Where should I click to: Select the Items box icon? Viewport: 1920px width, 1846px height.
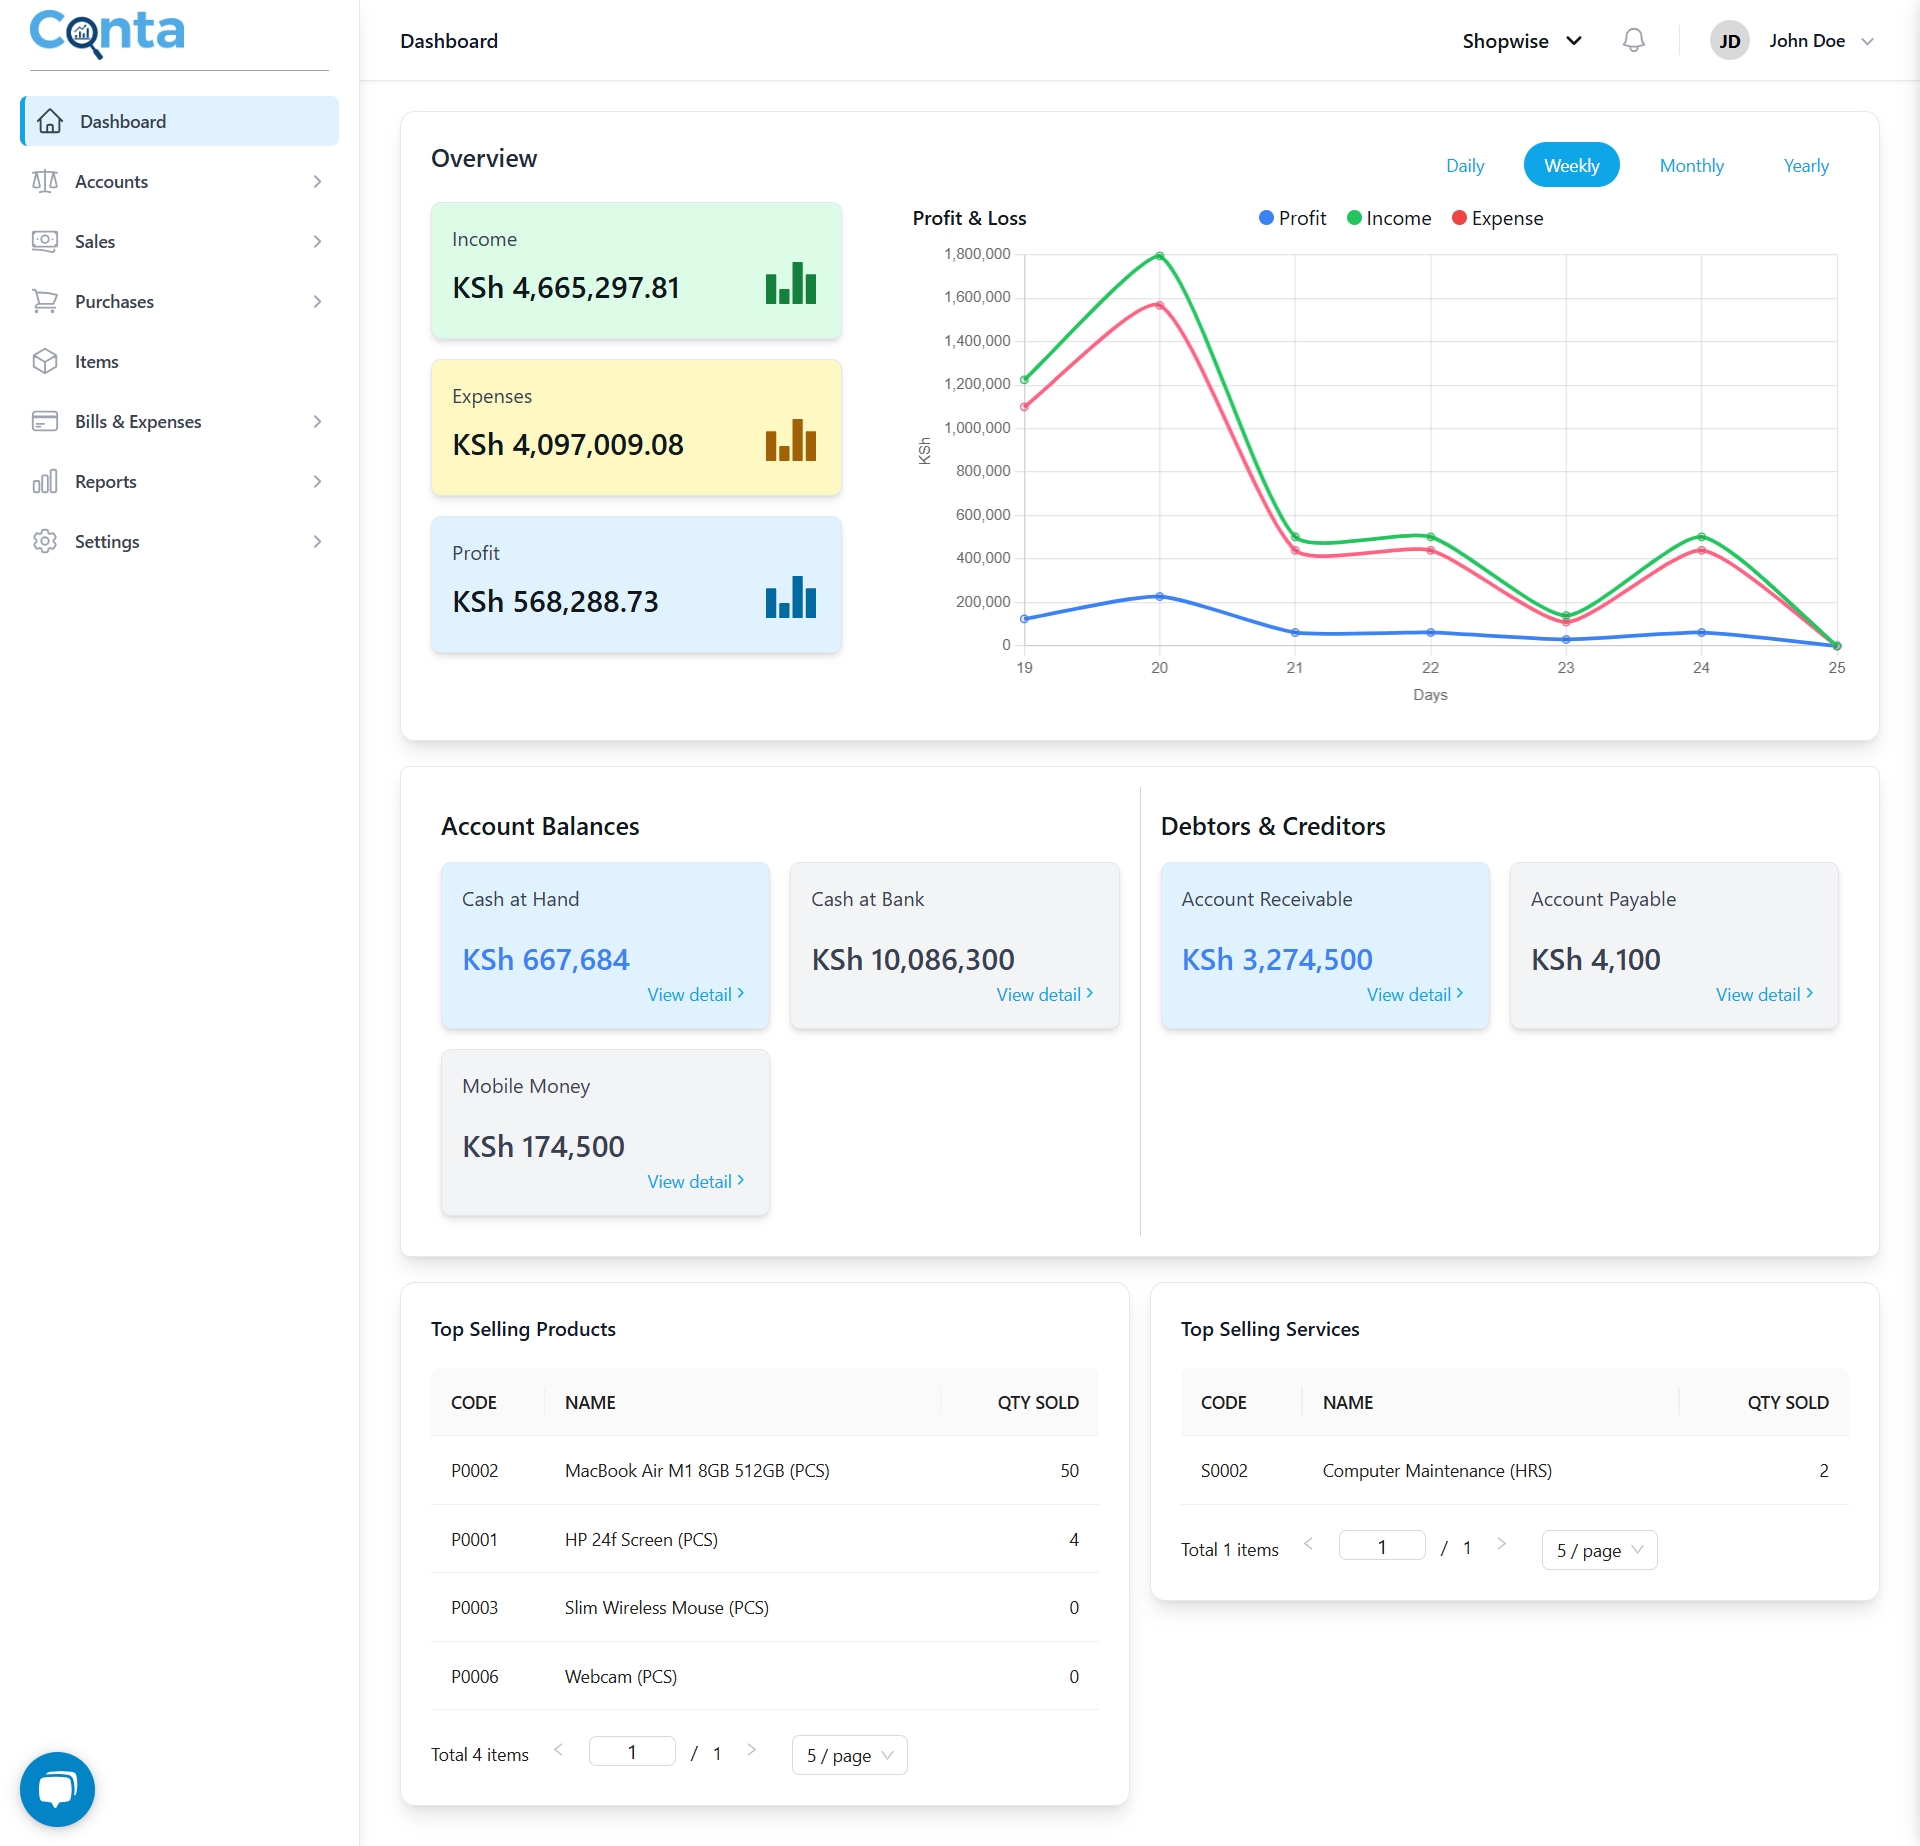(46, 361)
